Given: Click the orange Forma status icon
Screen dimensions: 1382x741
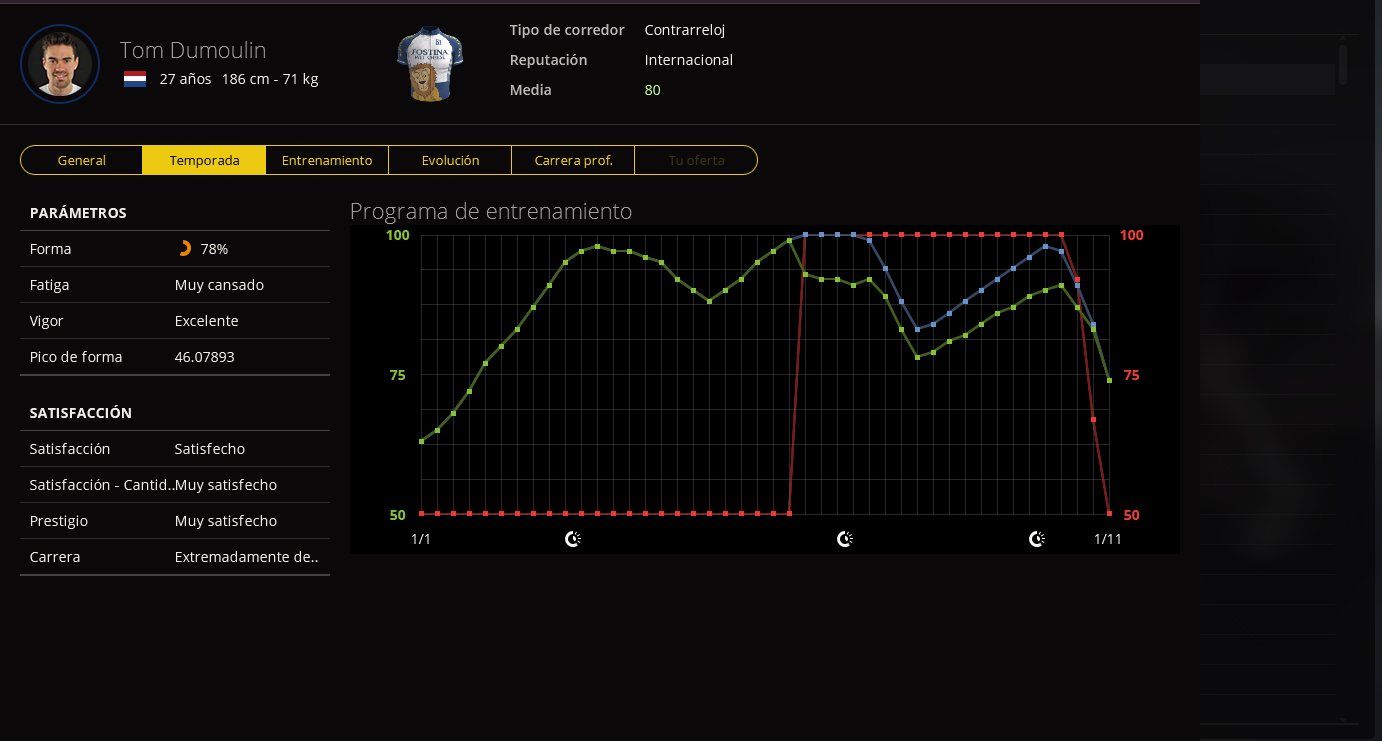Looking at the screenshot, I should [x=184, y=249].
